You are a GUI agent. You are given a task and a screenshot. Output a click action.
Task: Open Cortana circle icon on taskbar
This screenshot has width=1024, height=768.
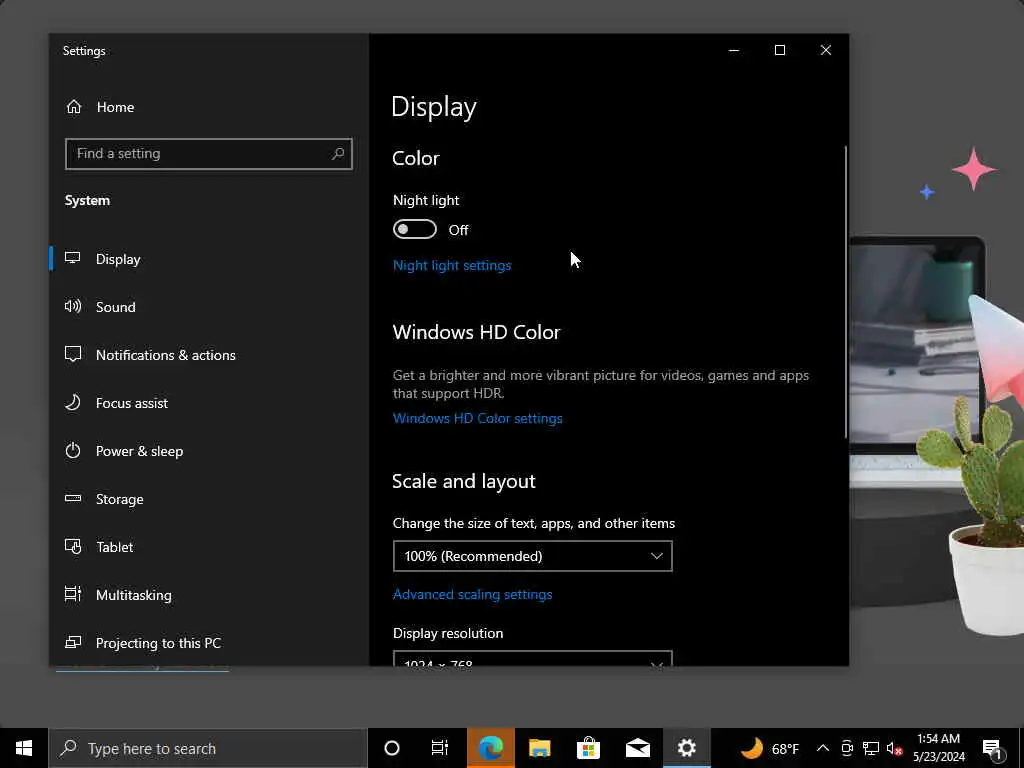tap(392, 748)
